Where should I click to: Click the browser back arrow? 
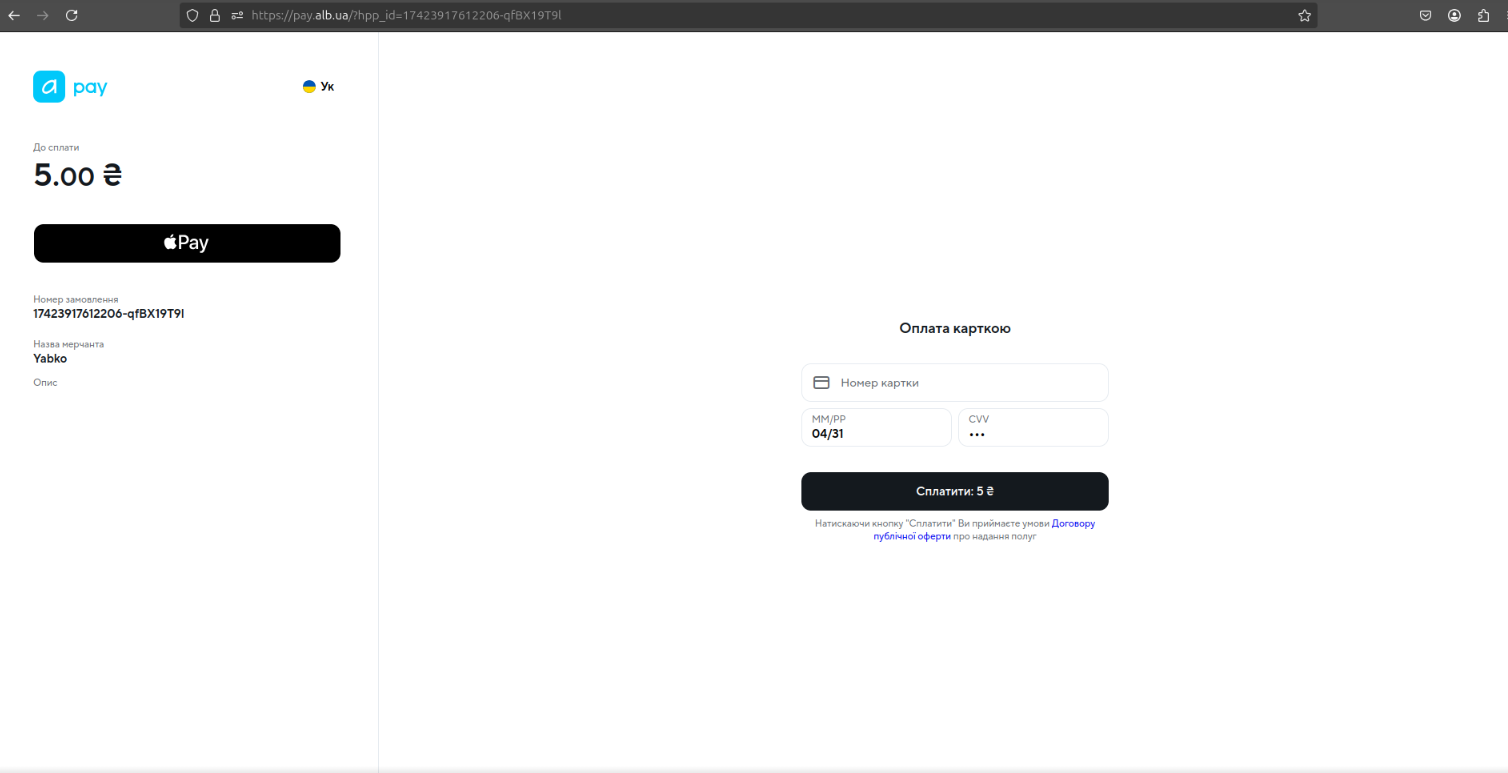pos(14,16)
